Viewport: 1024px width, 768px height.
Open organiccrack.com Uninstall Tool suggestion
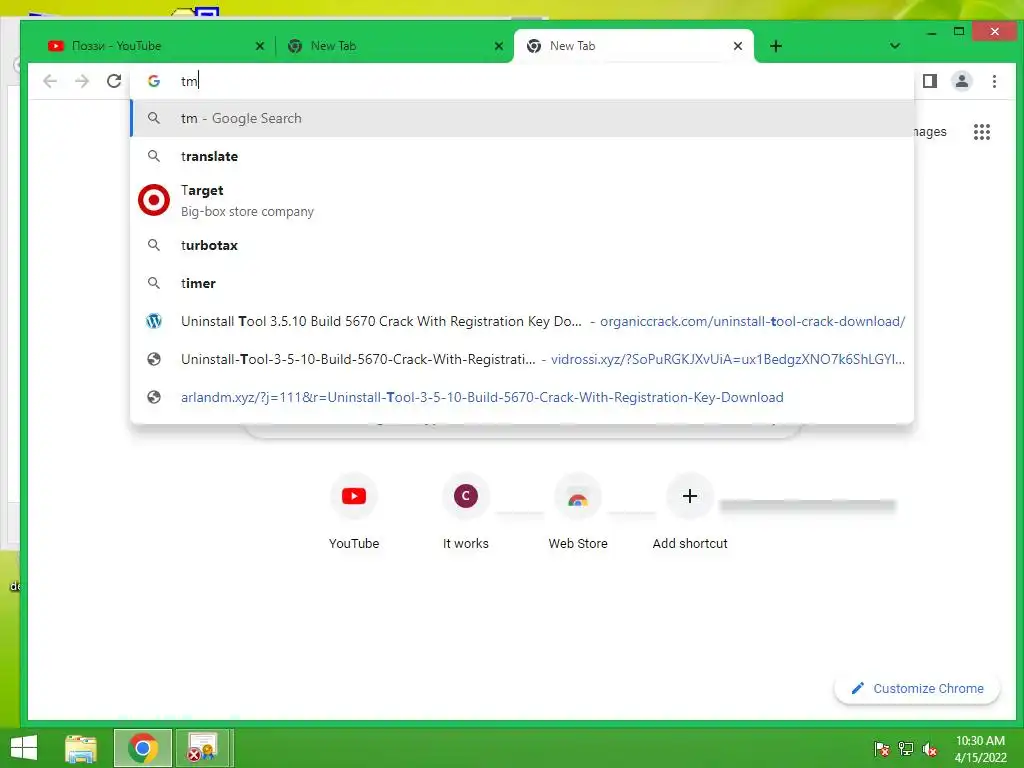522,321
